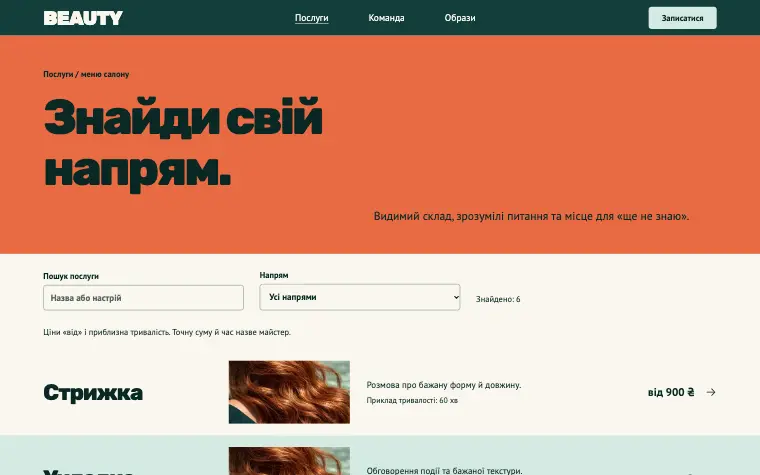760x475 pixels.
Task: Click the Стрижка heading
Action: pos(93,393)
